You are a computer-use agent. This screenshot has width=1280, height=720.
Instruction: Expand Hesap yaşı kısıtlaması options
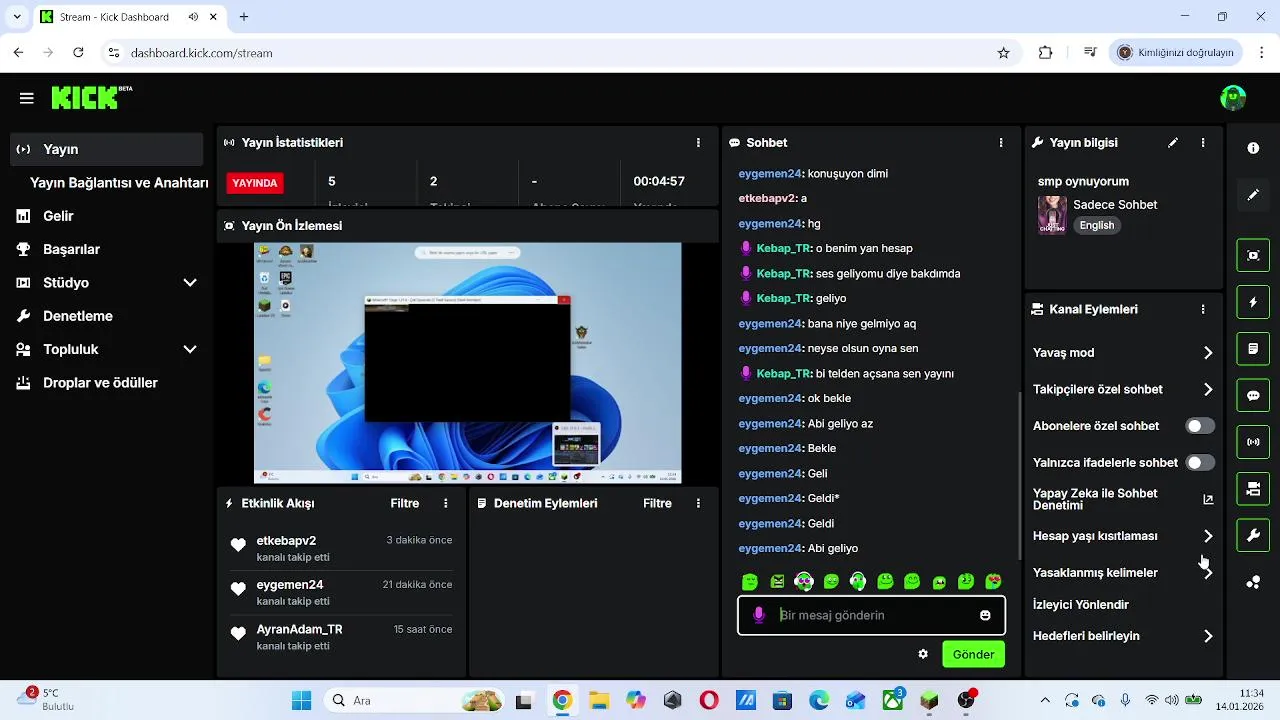1208,536
